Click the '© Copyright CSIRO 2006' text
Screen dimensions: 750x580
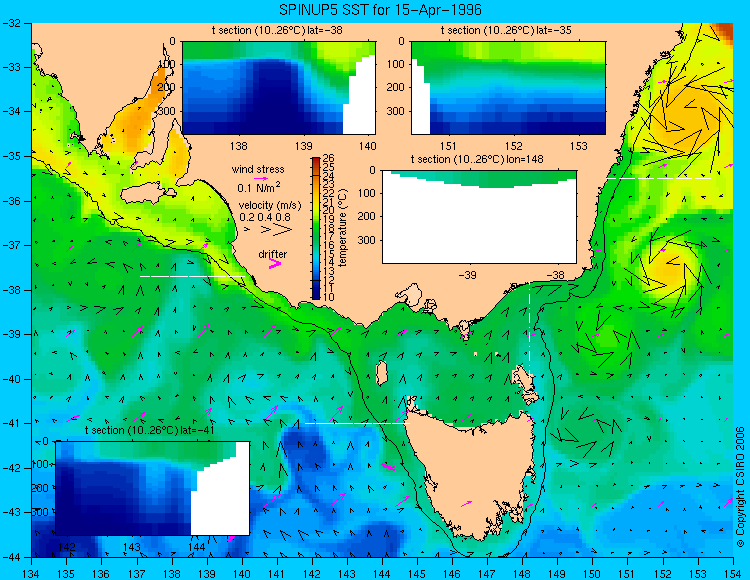pyautogui.click(x=740, y=487)
